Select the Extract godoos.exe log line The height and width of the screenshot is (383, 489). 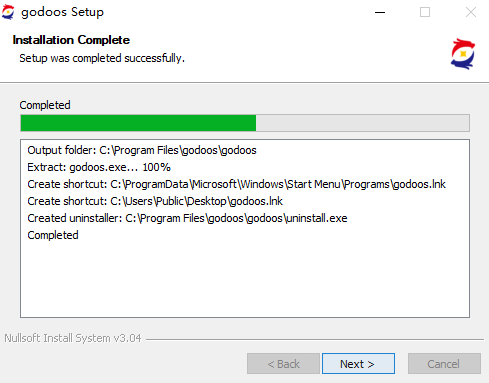pos(99,167)
